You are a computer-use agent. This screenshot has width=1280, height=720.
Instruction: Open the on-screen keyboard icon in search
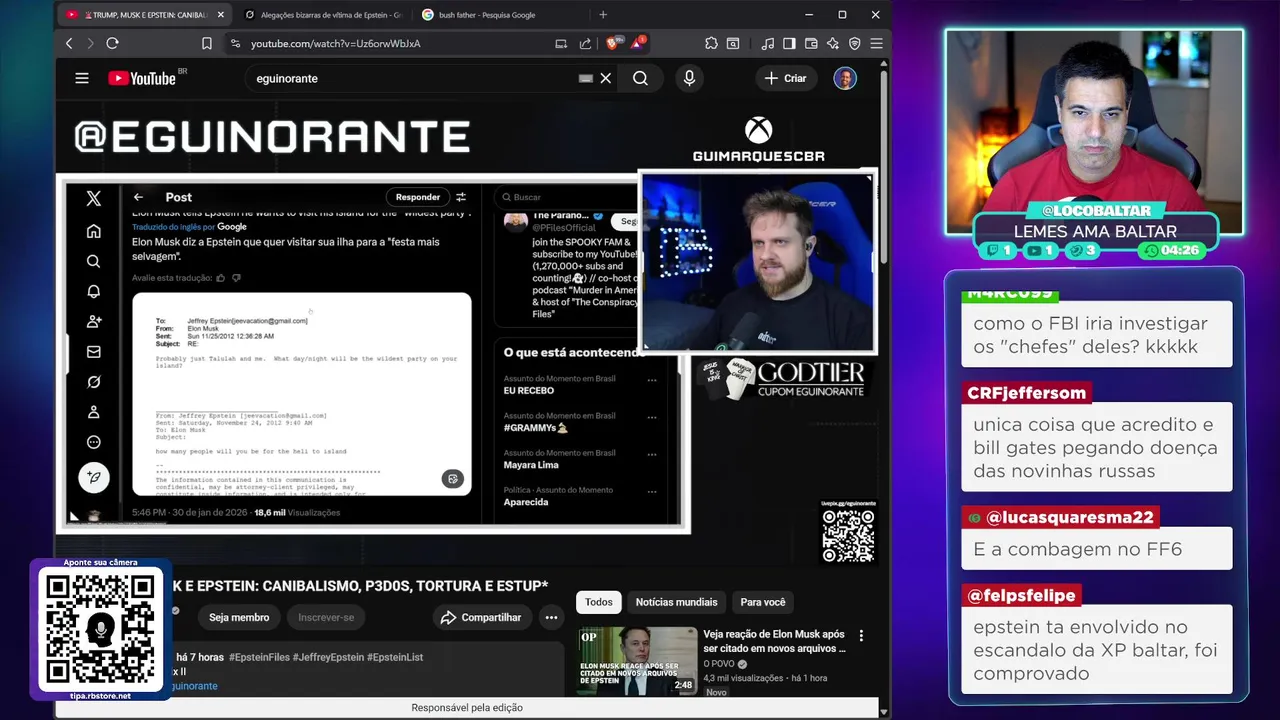pyautogui.click(x=586, y=78)
